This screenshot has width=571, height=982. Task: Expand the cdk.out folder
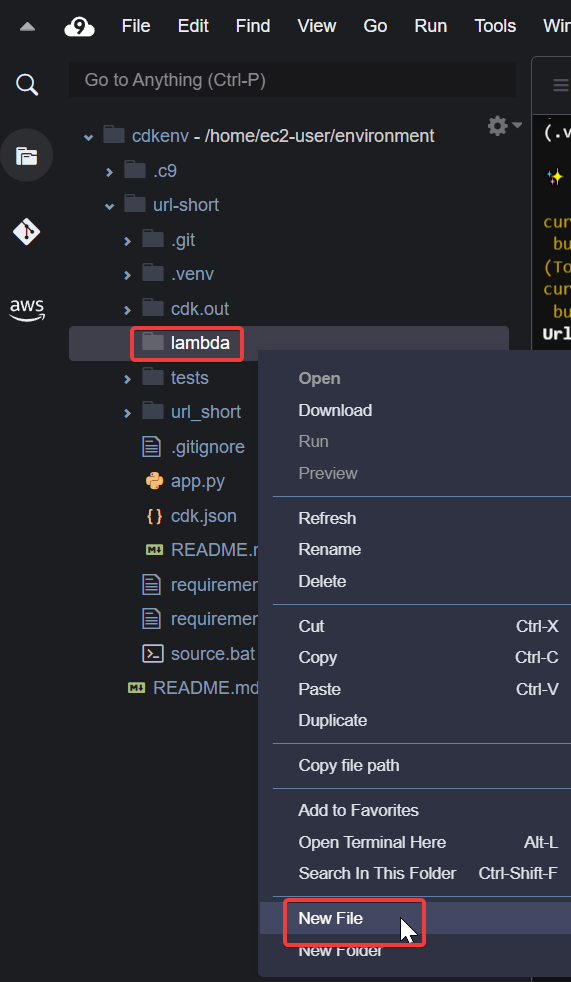click(x=127, y=309)
